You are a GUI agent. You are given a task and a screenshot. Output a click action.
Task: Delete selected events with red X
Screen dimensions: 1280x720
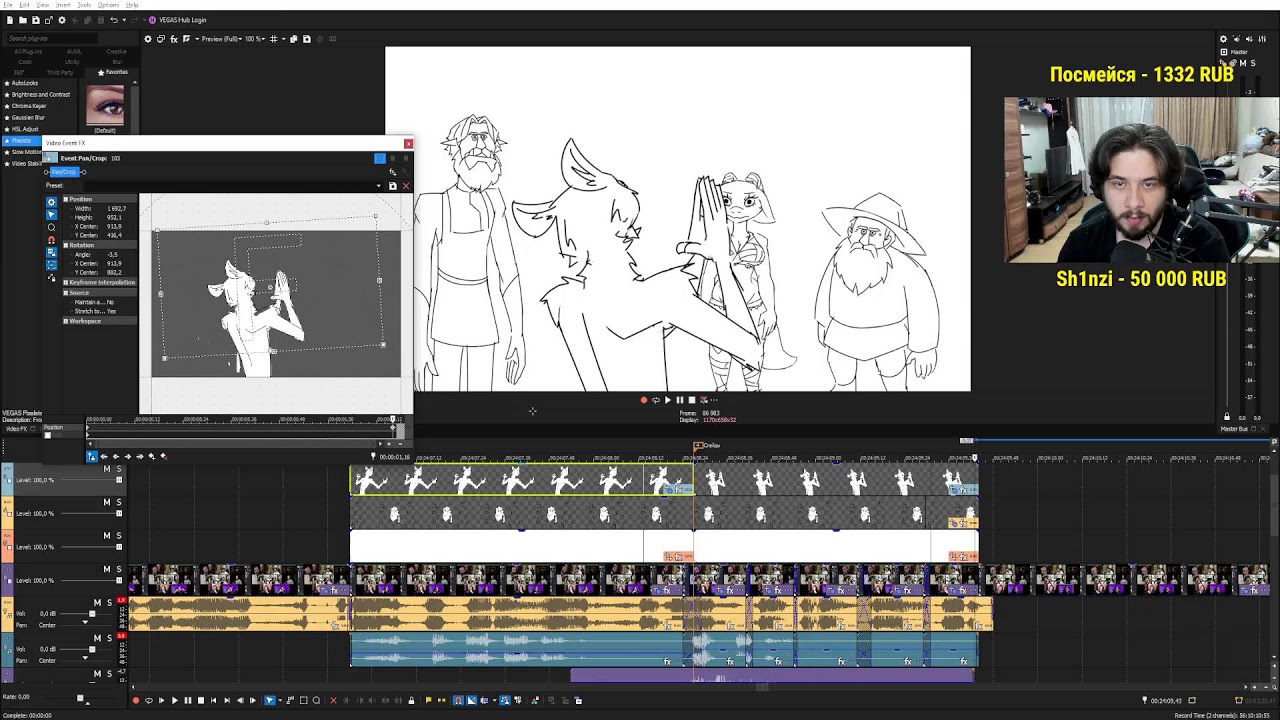(333, 700)
